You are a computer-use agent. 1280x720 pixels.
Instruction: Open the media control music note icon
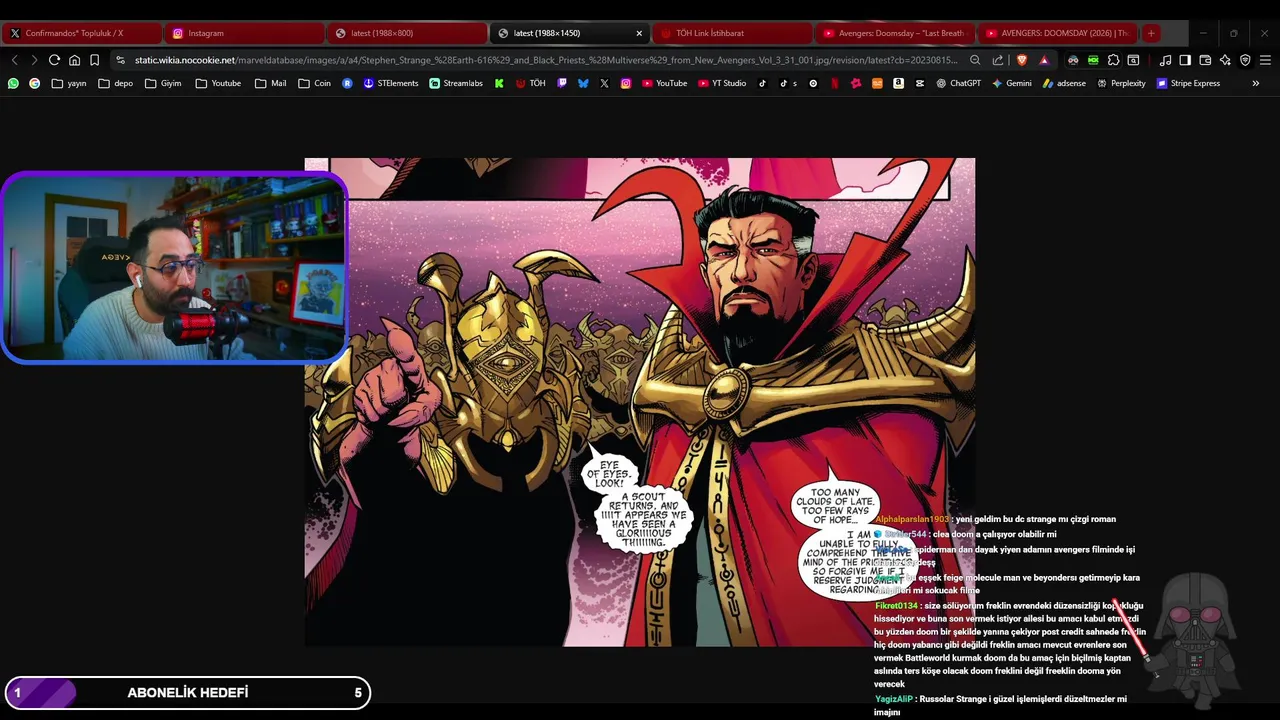pos(1165,60)
